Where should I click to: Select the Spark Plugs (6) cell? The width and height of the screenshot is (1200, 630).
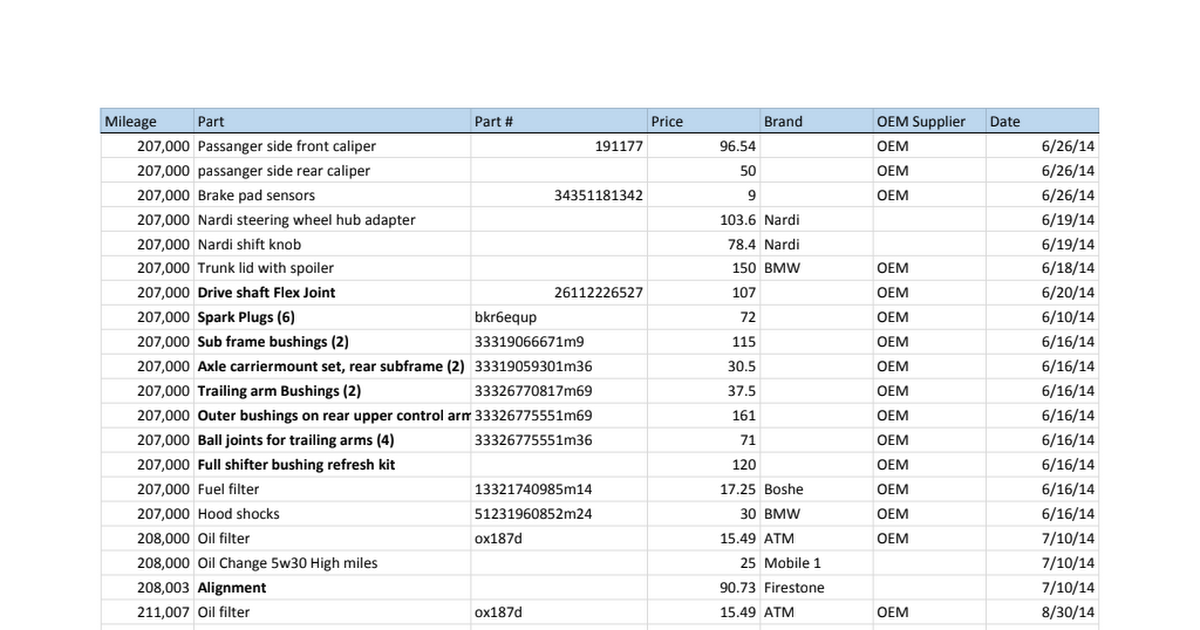click(332, 317)
